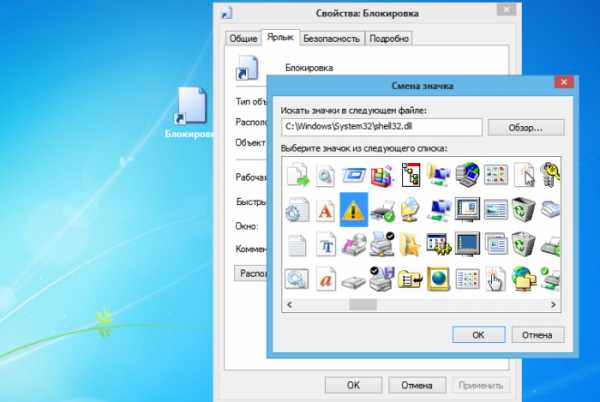The height and width of the screenshot is (402, 600).
Task: Click the left arrow of icon list scrollbar
Action: 290,304
